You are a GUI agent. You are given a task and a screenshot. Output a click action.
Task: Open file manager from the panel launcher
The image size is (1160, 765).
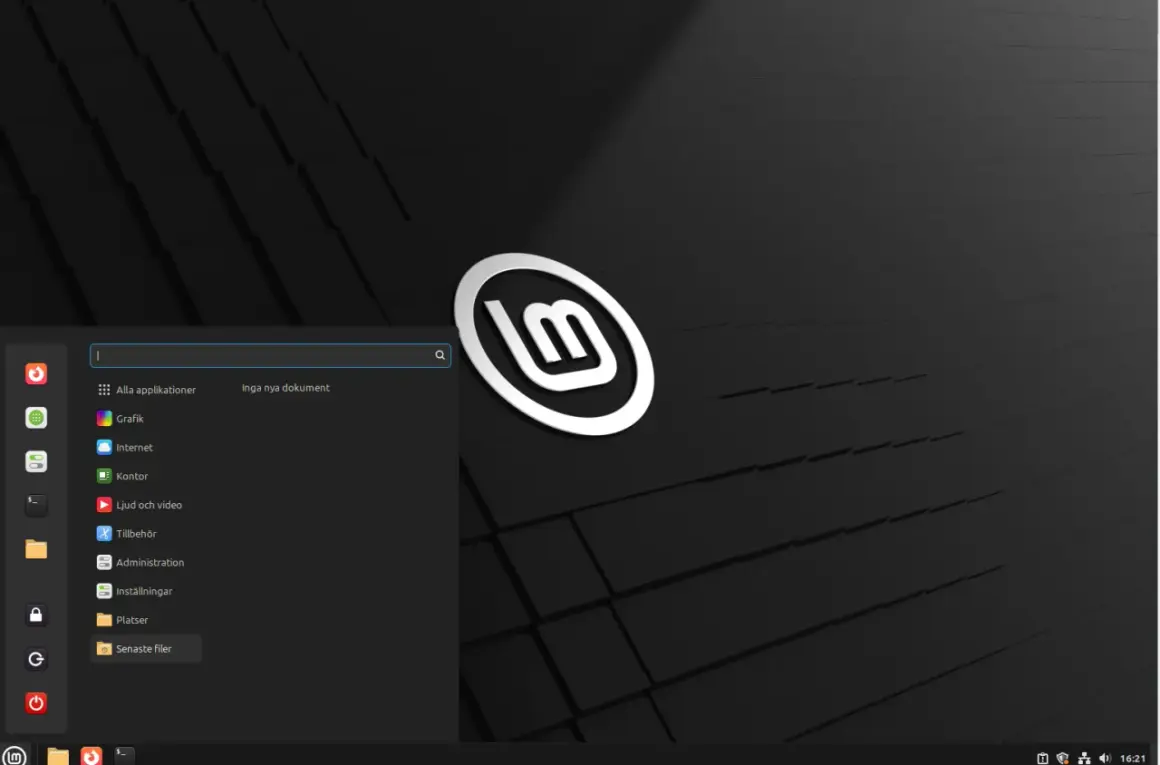point(58,755)
